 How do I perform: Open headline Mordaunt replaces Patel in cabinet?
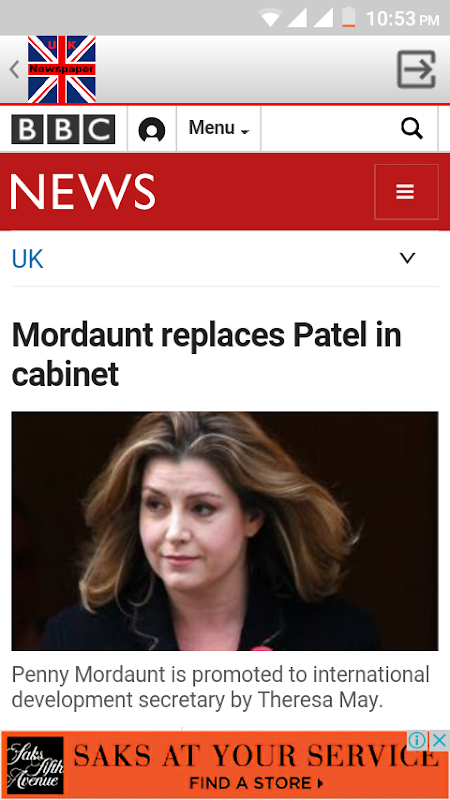click(x=207, y=355)
